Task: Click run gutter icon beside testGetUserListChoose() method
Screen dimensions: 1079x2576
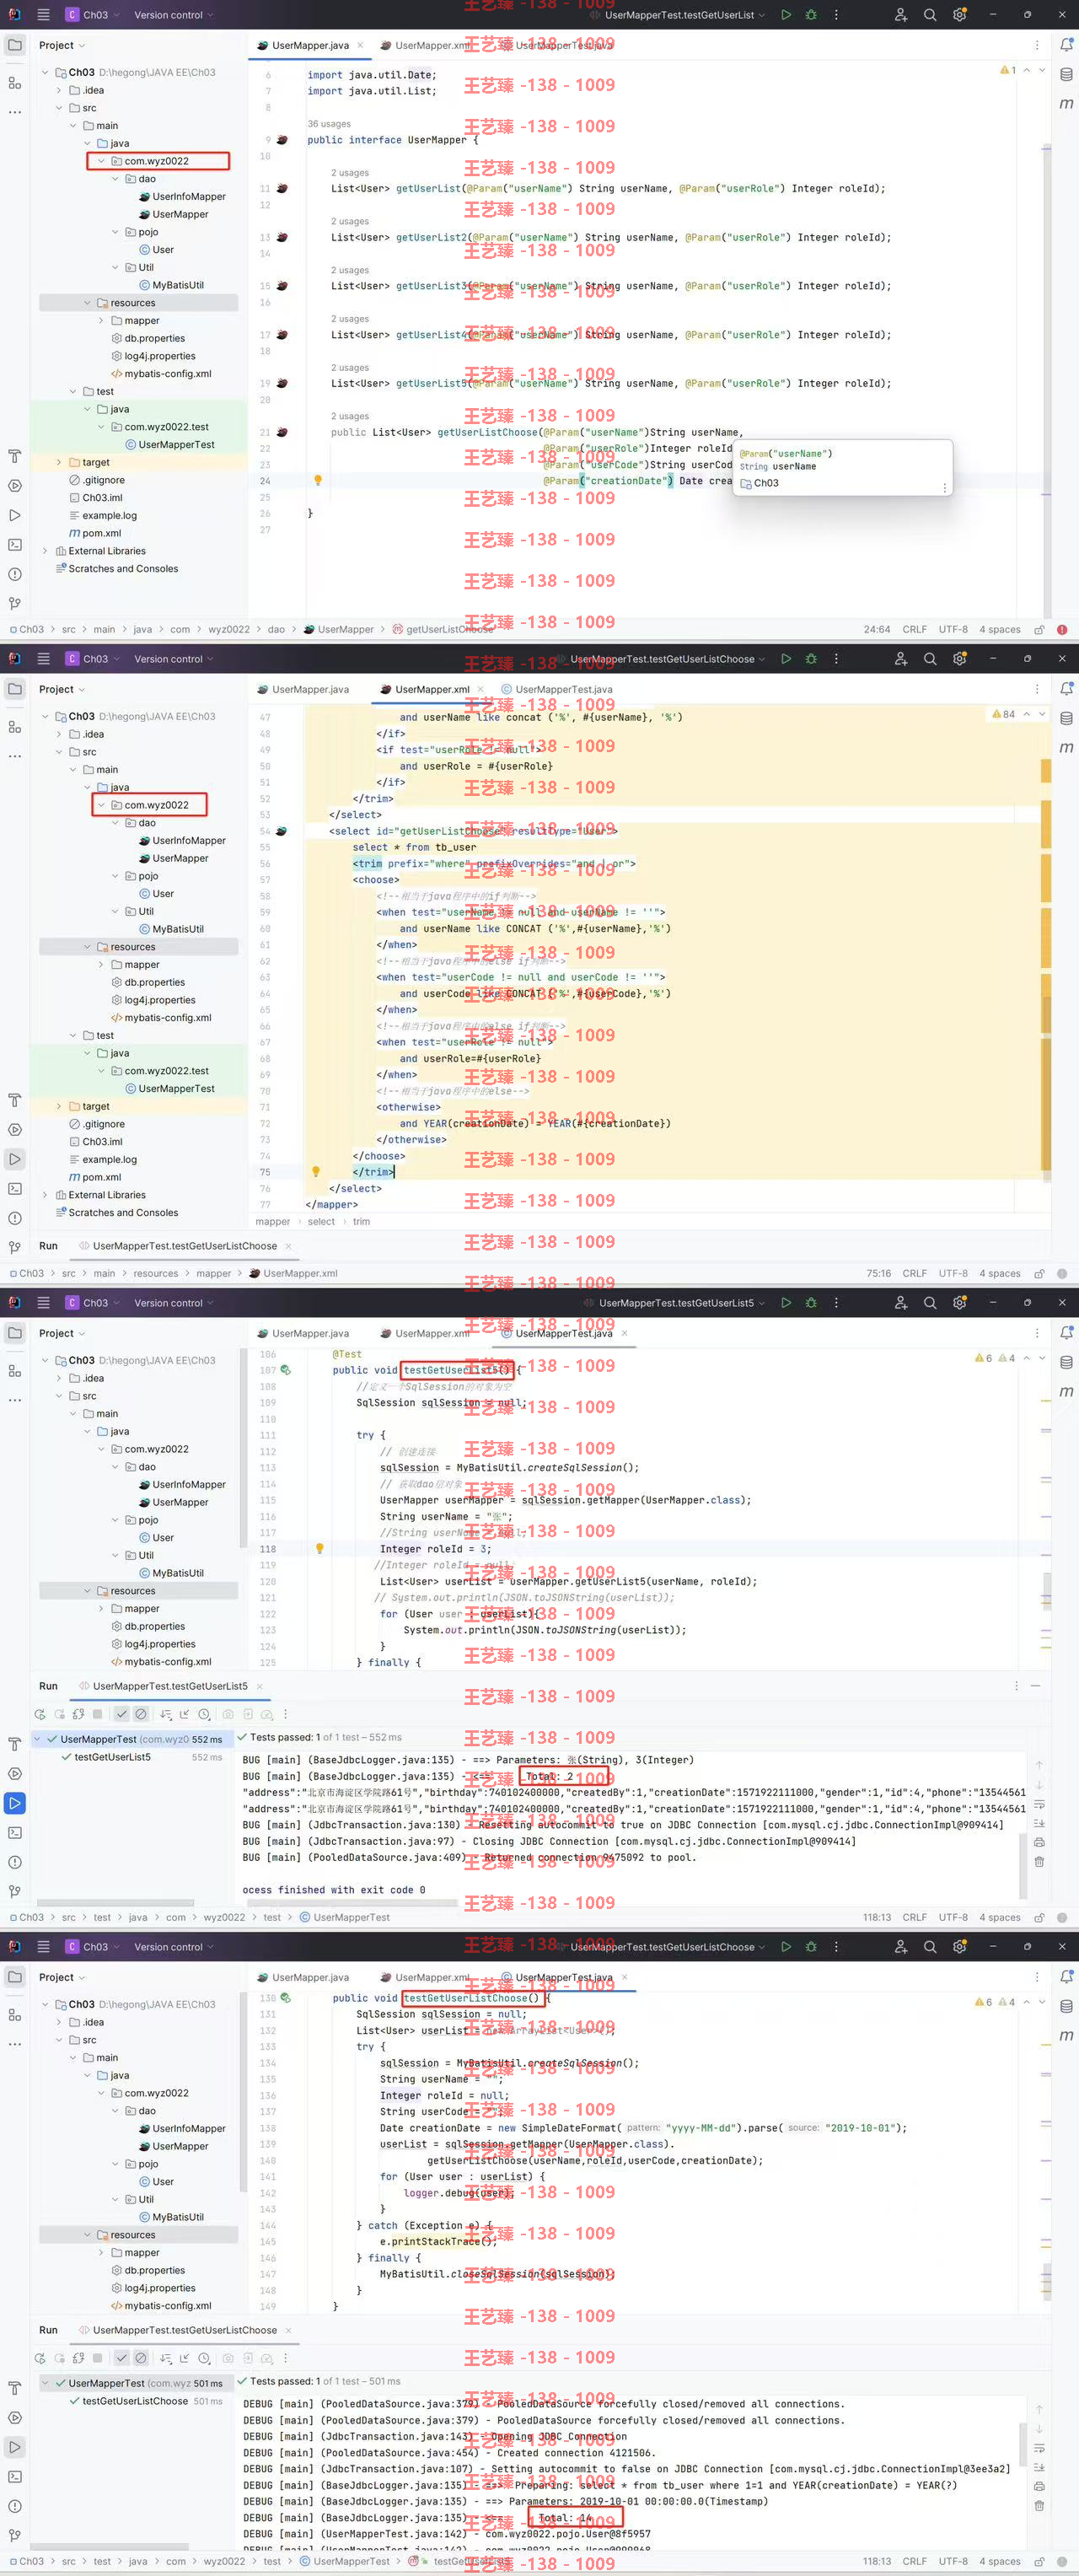Action: point(285,1998)
